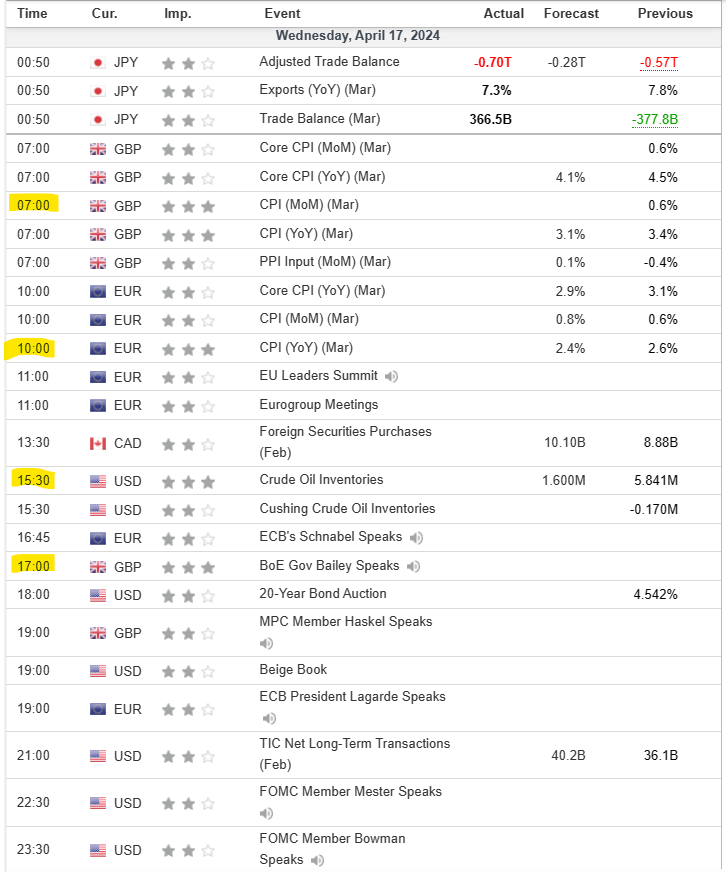Image resolution: width=726 pixels, height=872 pixels.
Task: Open the Crude Oil Inventories event
Action: [x=320, y=480]
